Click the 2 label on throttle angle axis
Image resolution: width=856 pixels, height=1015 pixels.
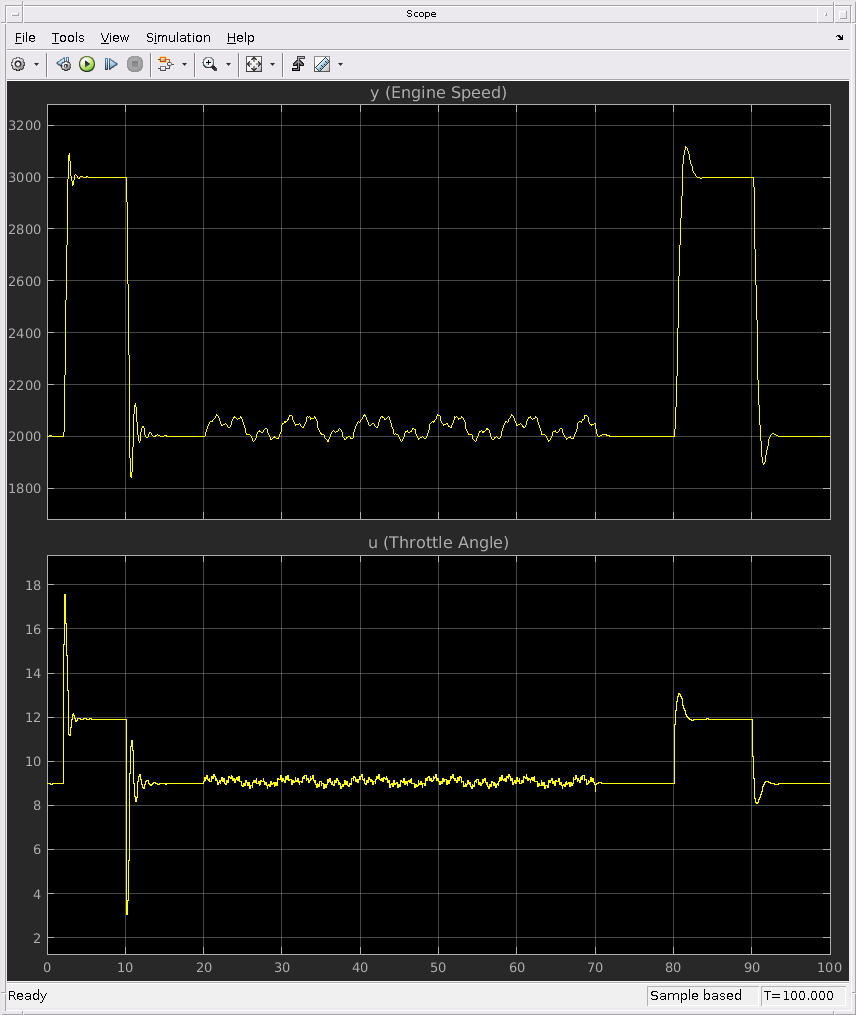[37, 938]
